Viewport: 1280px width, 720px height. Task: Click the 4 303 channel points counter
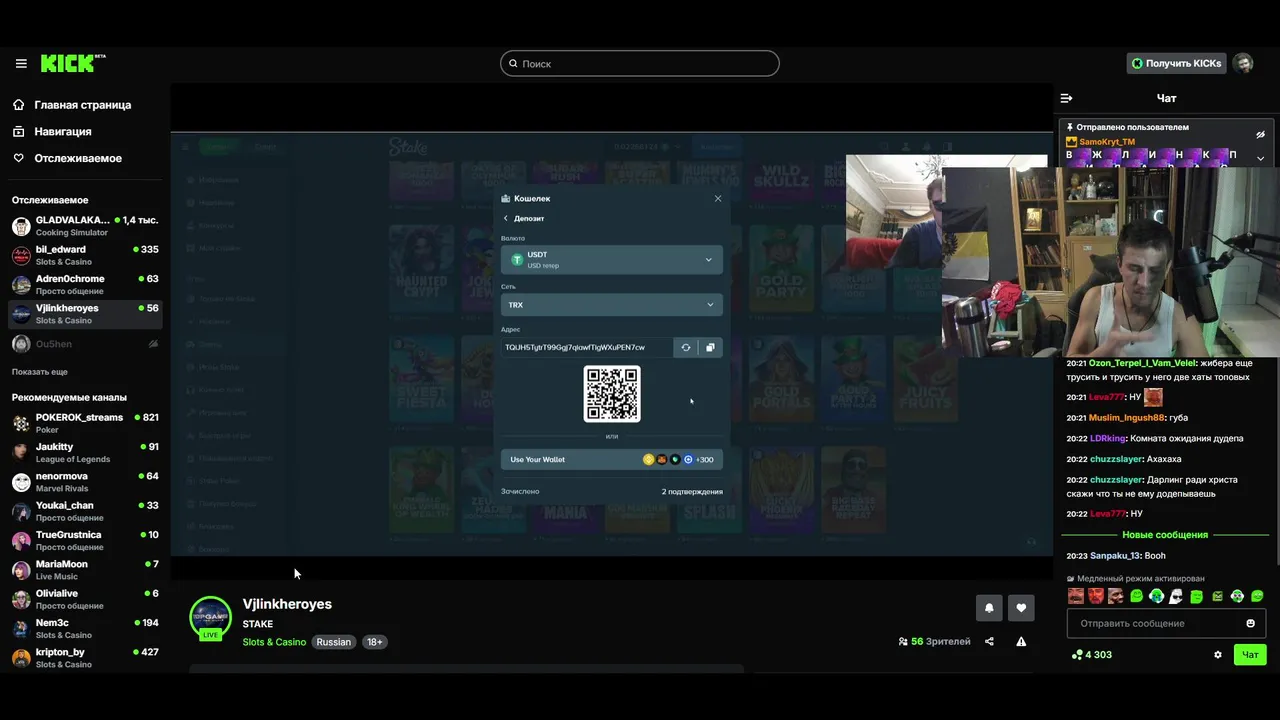click(x=1091, y=655)
